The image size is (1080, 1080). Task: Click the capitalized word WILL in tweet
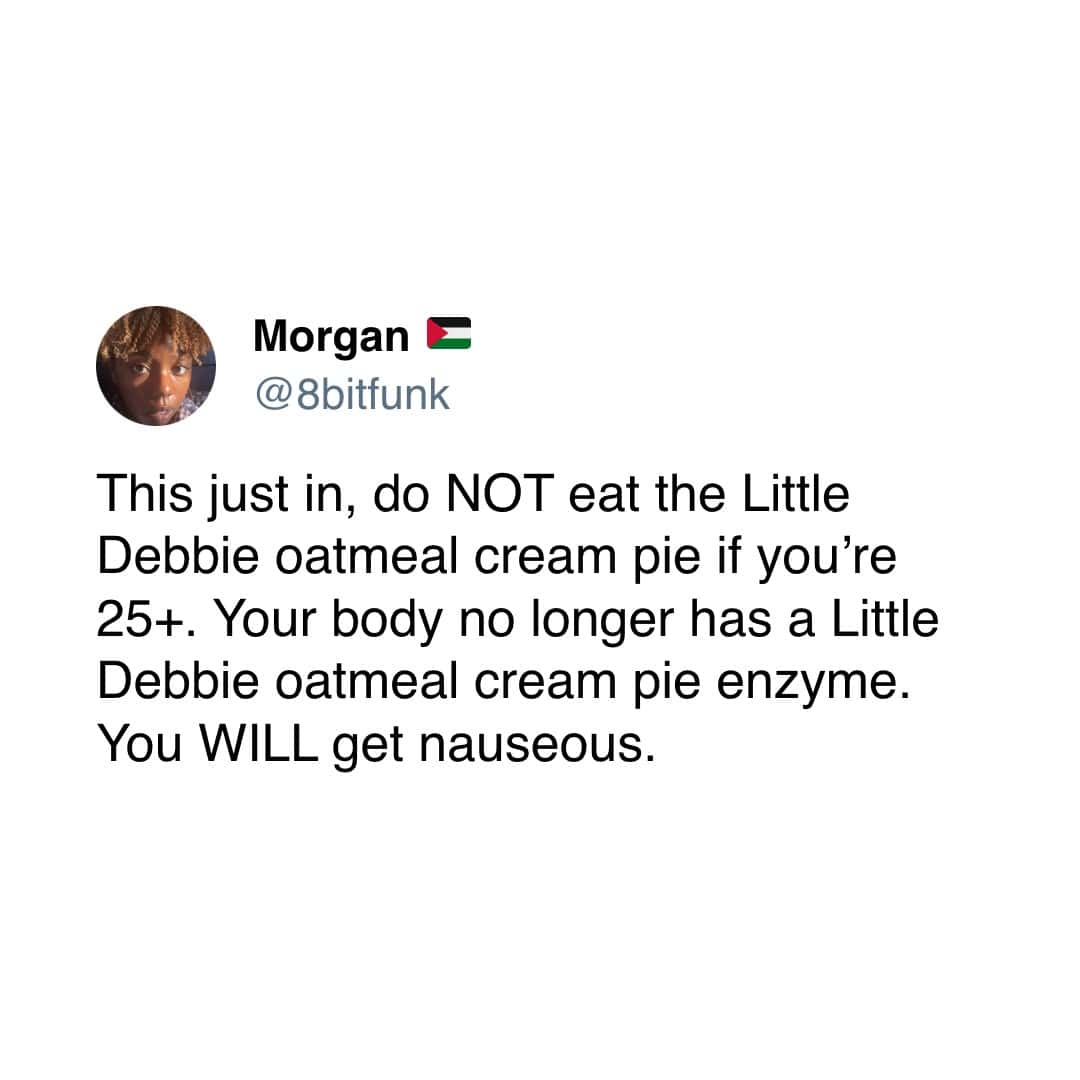(259, 744)
